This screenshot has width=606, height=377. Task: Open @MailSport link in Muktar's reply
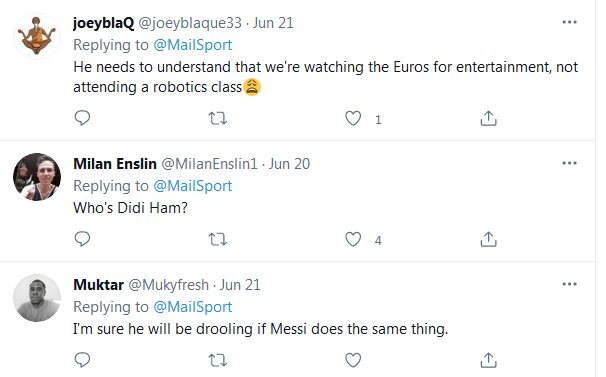tap(193, 307)
